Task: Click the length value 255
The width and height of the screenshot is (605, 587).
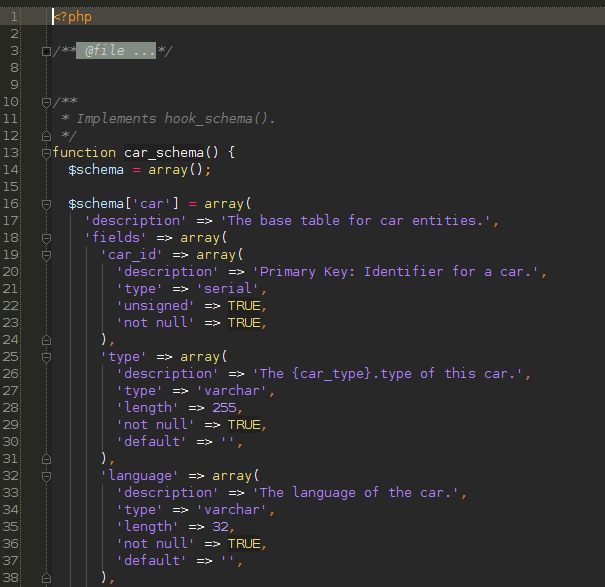Action: point(224,408)
